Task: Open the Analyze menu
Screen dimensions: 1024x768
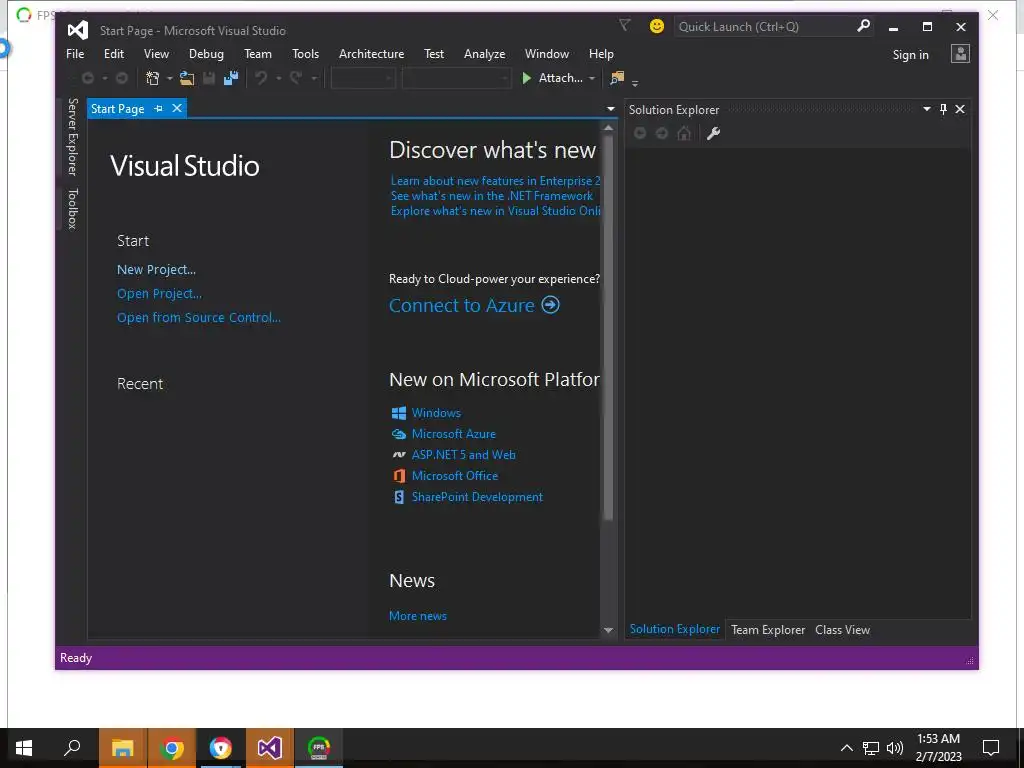Action: tap(484, 54)
